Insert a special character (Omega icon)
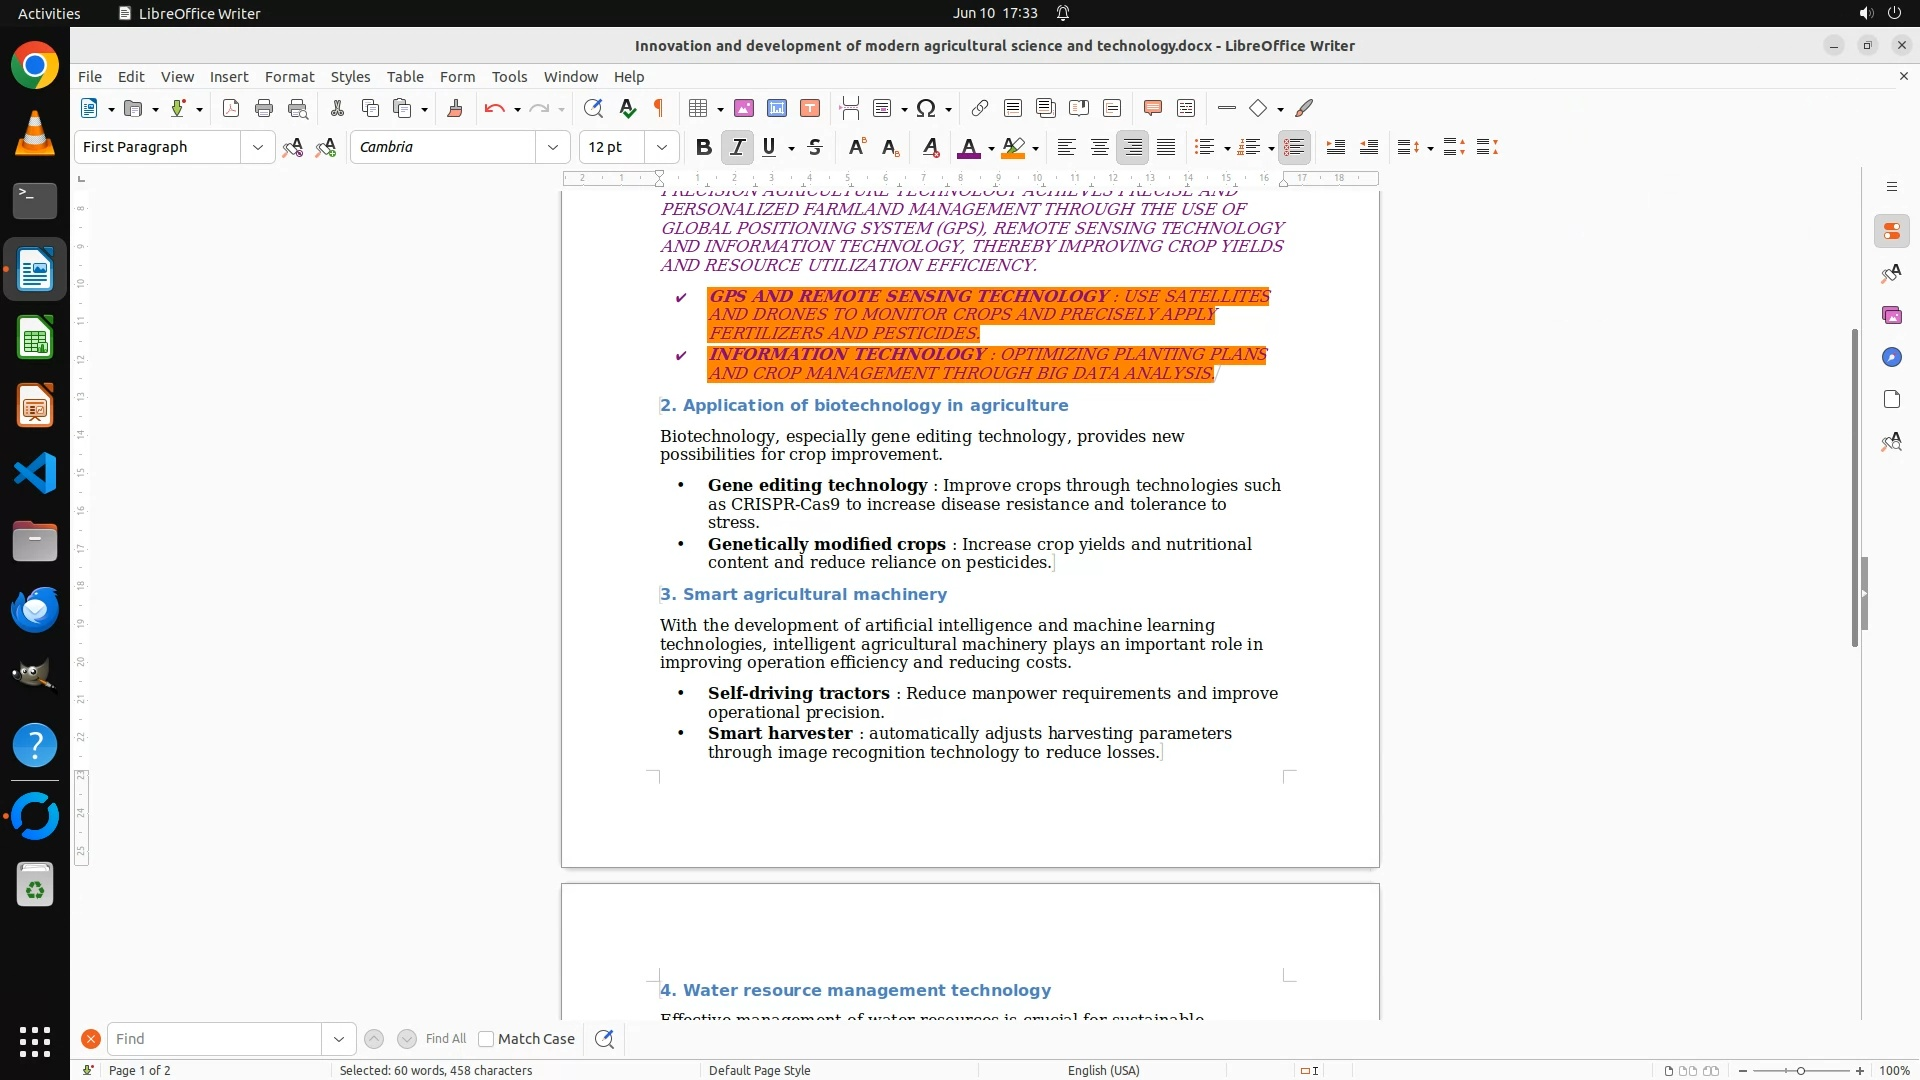 [926, 108]
